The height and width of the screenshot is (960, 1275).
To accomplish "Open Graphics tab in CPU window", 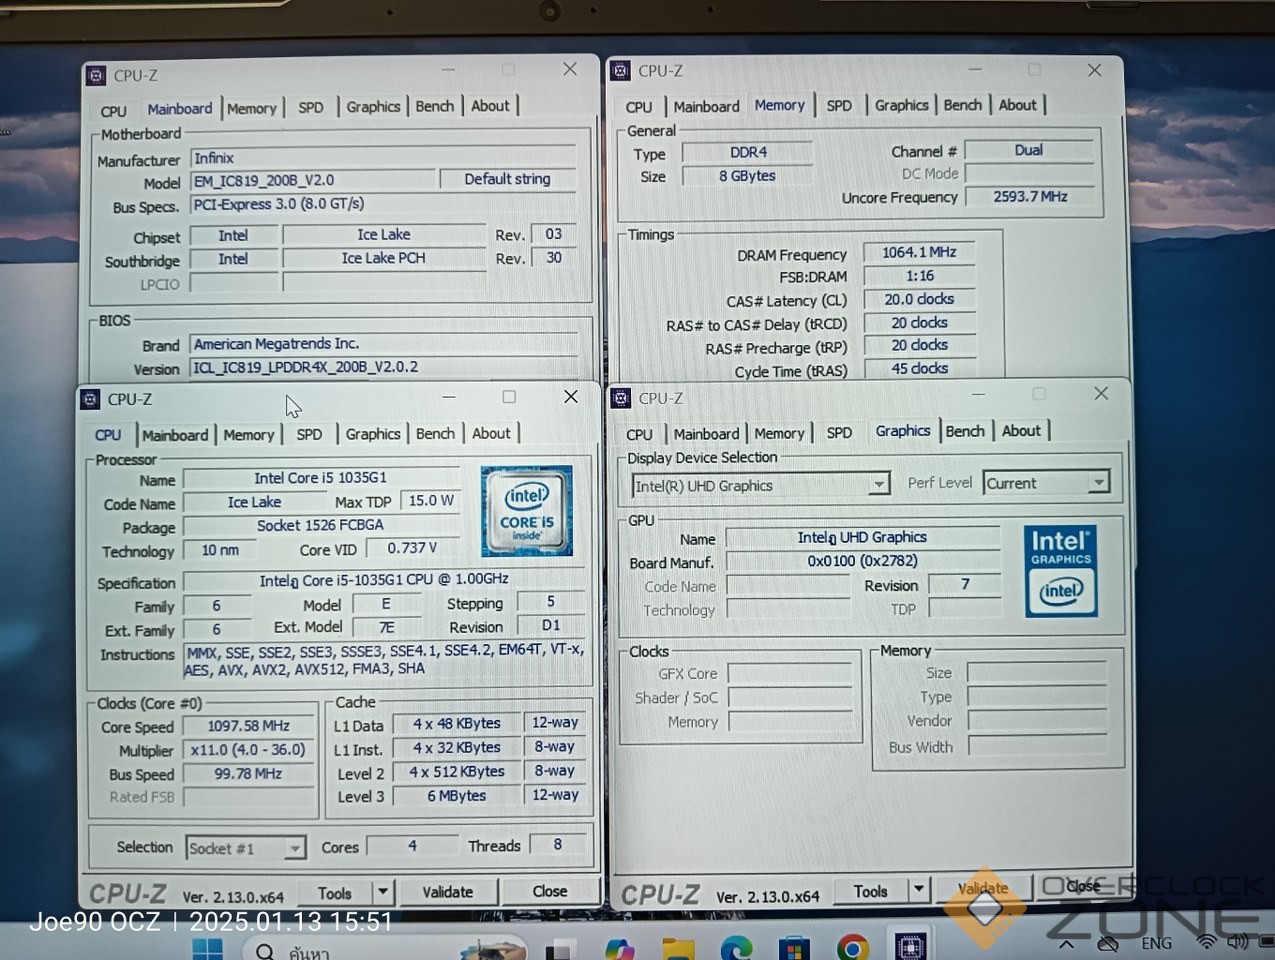I will click(373, 434).
